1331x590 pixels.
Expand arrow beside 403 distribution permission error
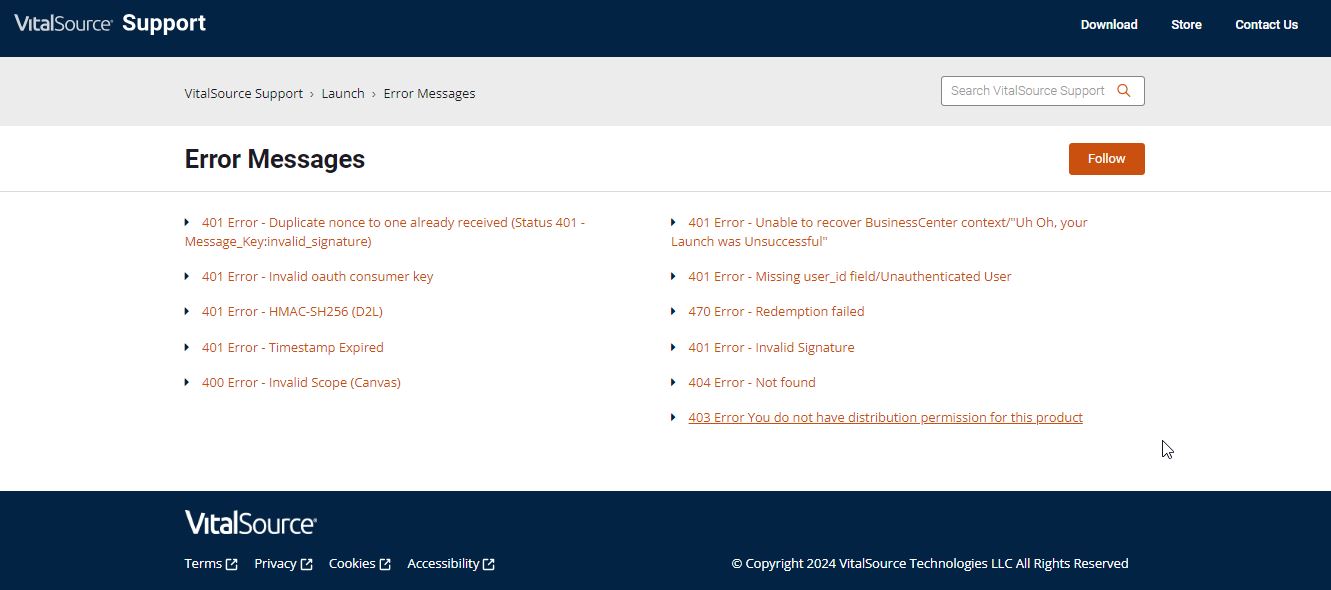point(673,417)
